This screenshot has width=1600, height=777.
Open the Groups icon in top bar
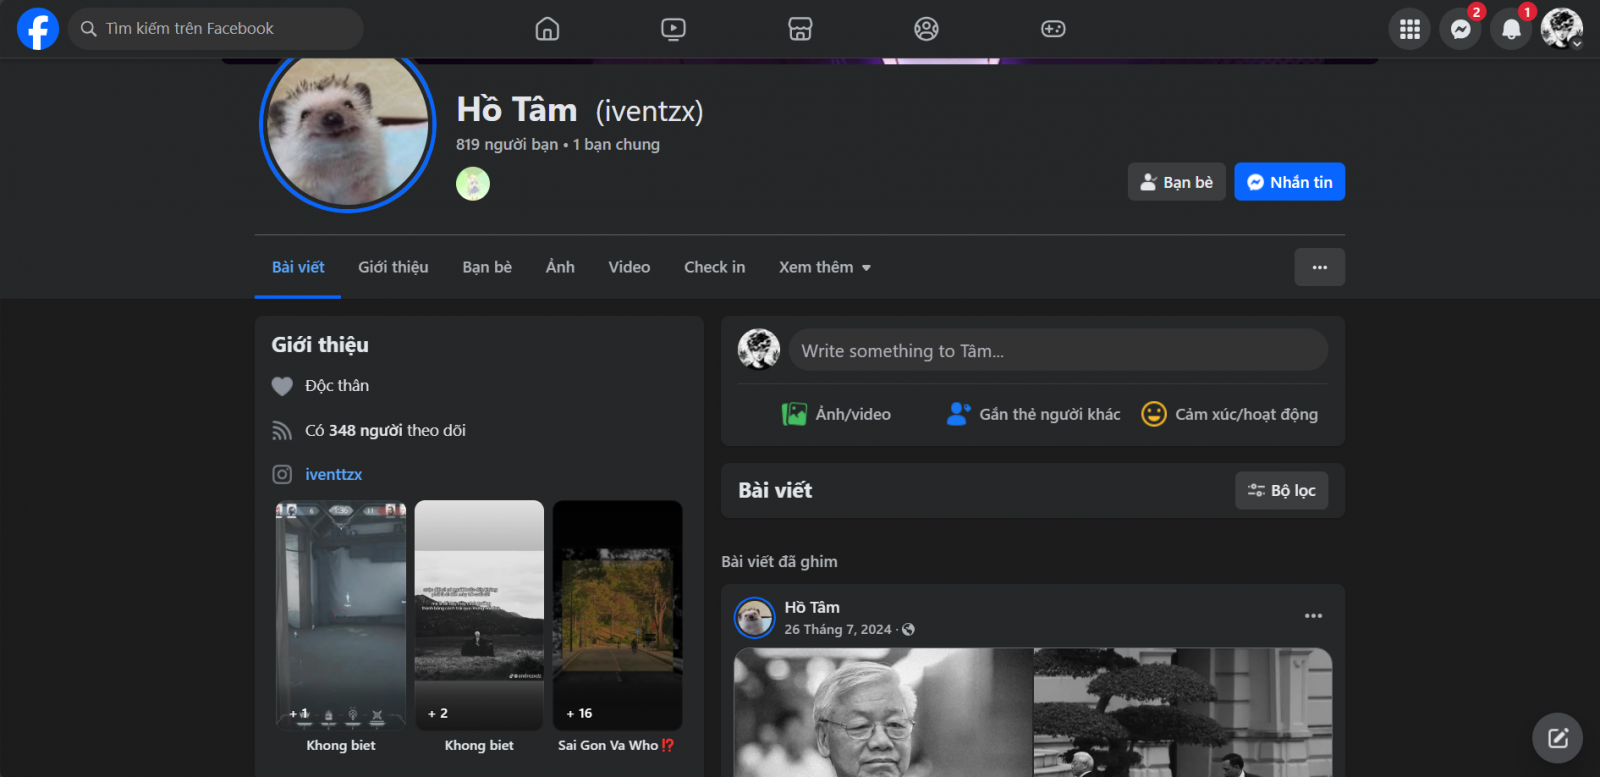[926, 29]
